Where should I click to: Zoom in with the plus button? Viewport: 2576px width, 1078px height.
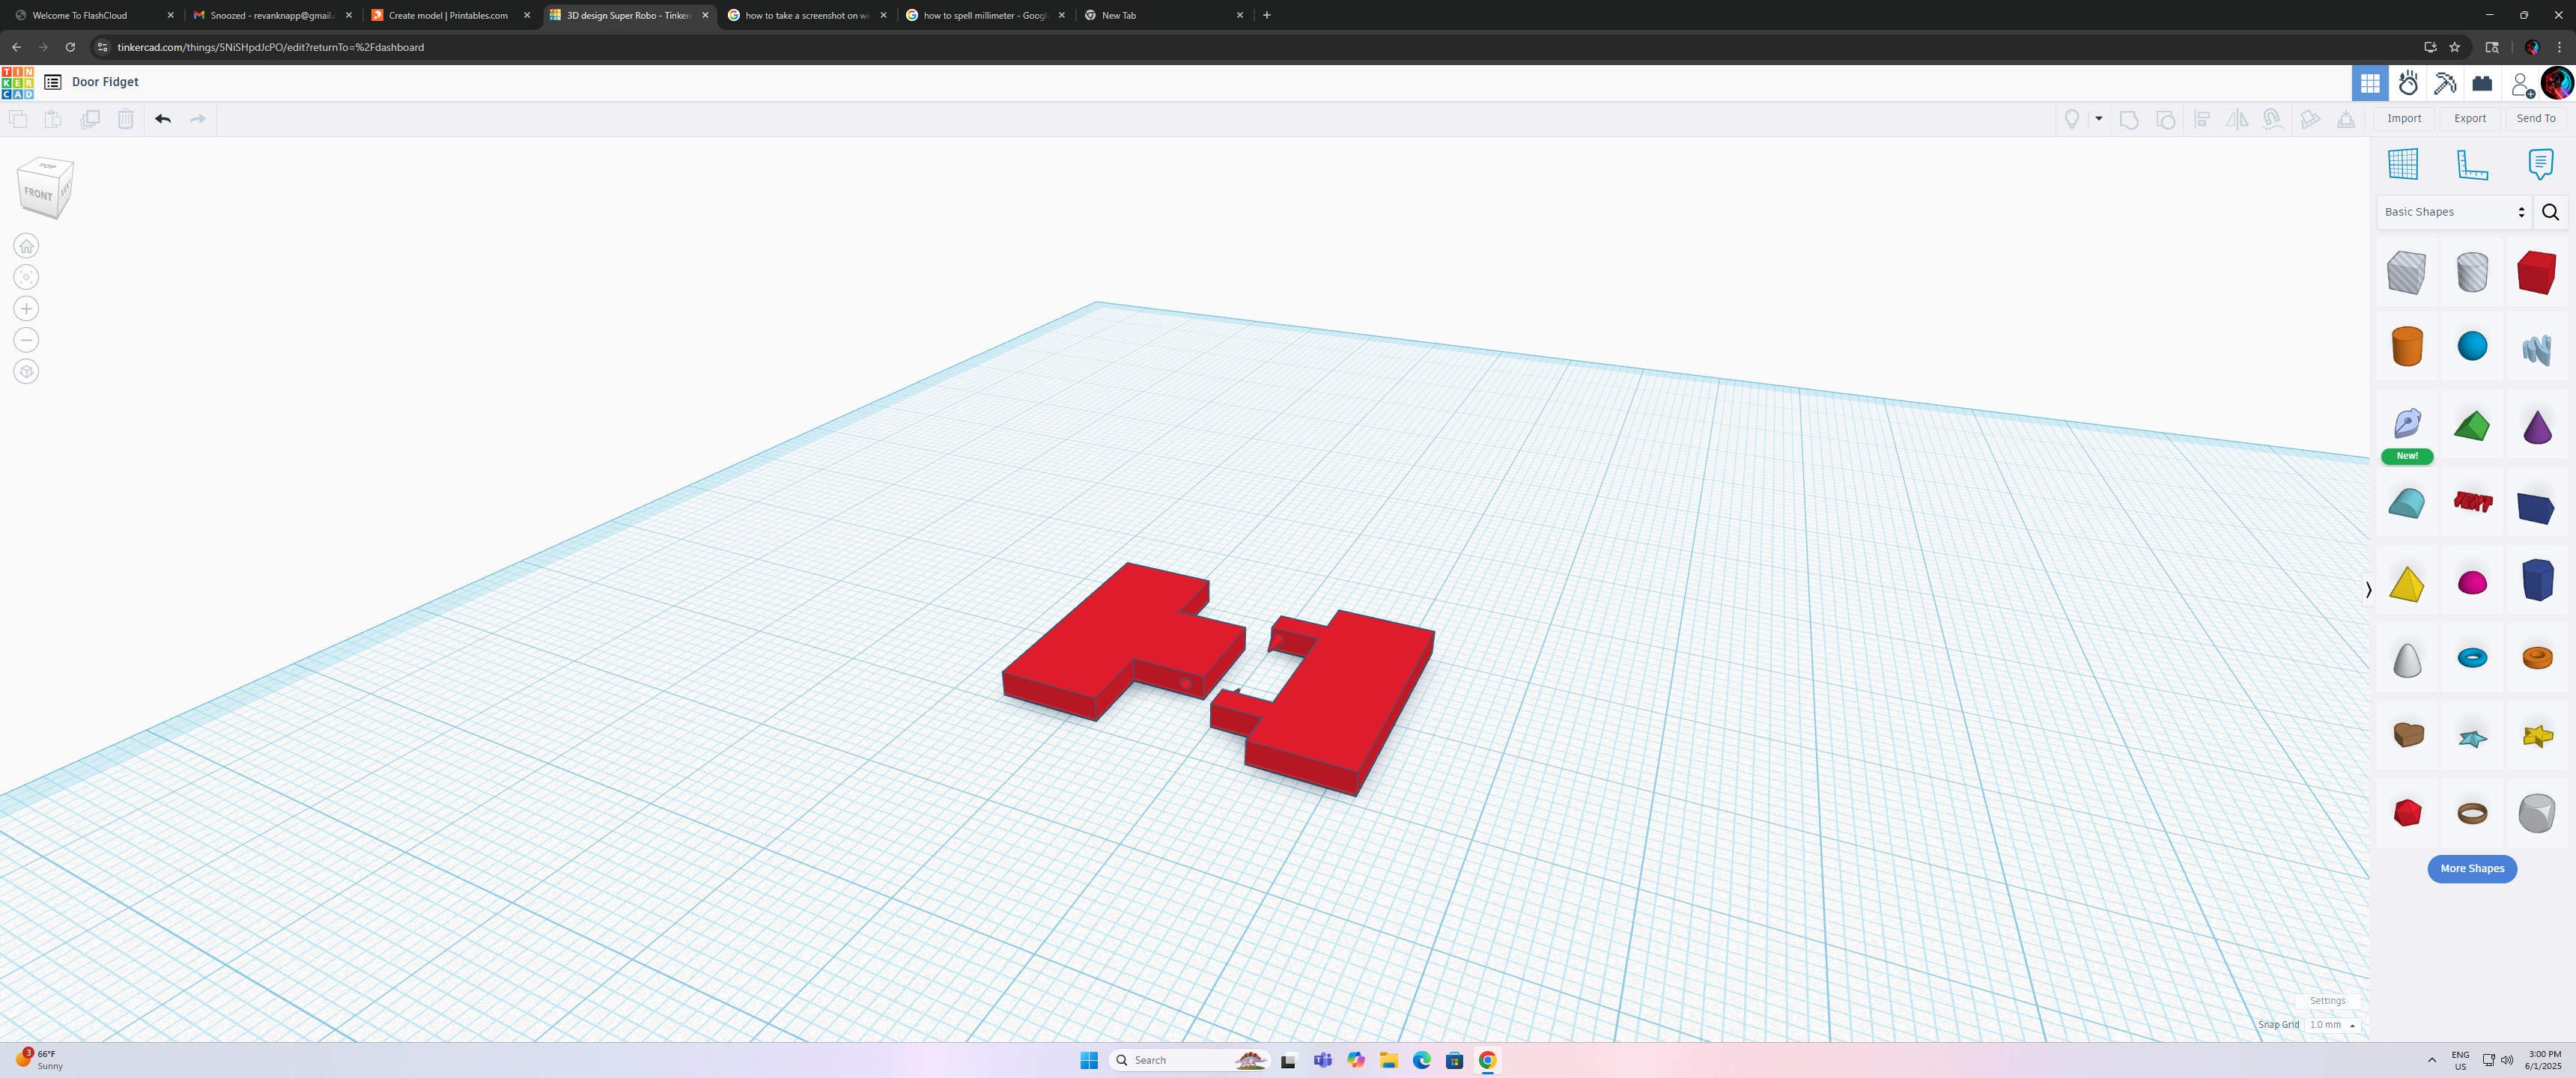[27, 309]
